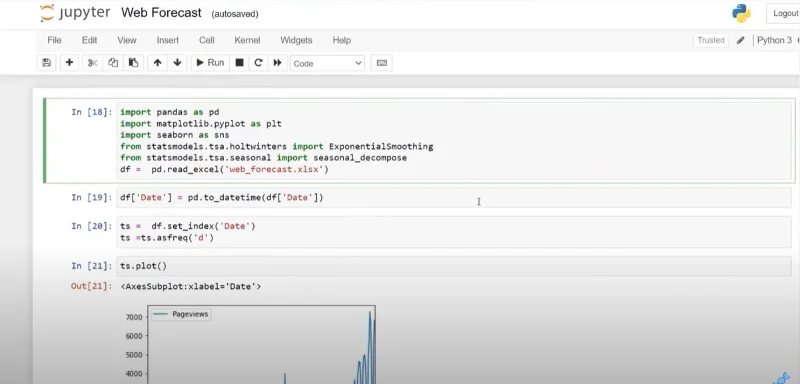Open the File menu
This screenshot has height=384, width=800.
[x=54, y=40]
